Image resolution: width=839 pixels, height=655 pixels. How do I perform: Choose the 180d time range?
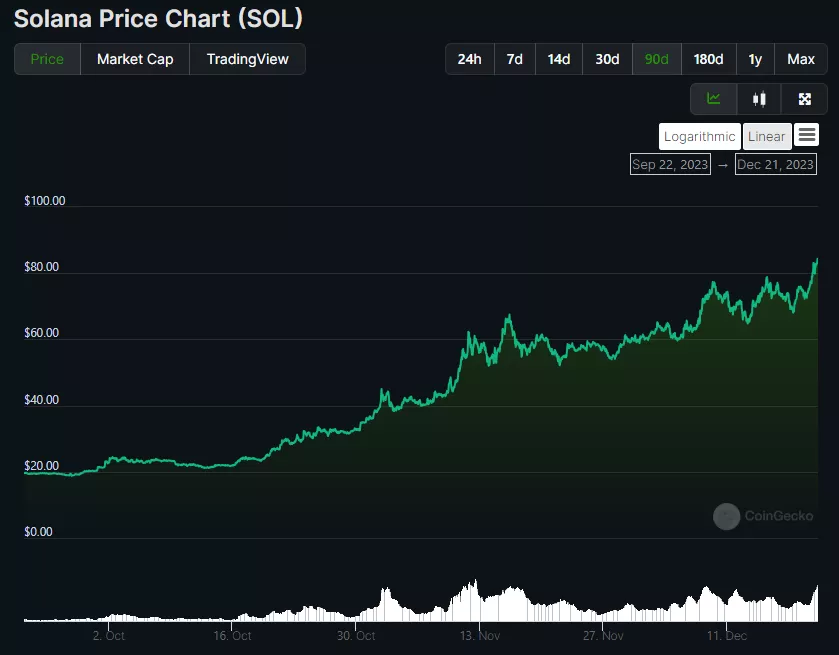tap(708, 59)
